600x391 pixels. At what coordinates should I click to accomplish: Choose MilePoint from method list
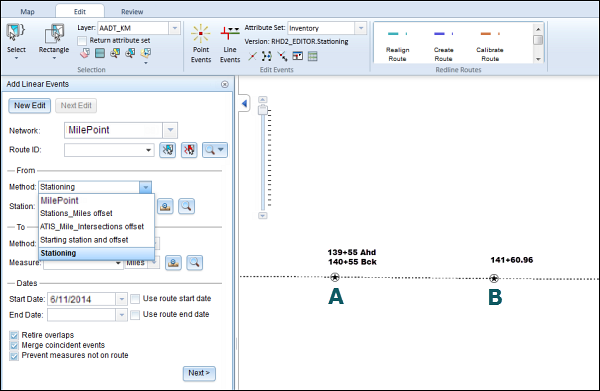click(x=96, y=200)
